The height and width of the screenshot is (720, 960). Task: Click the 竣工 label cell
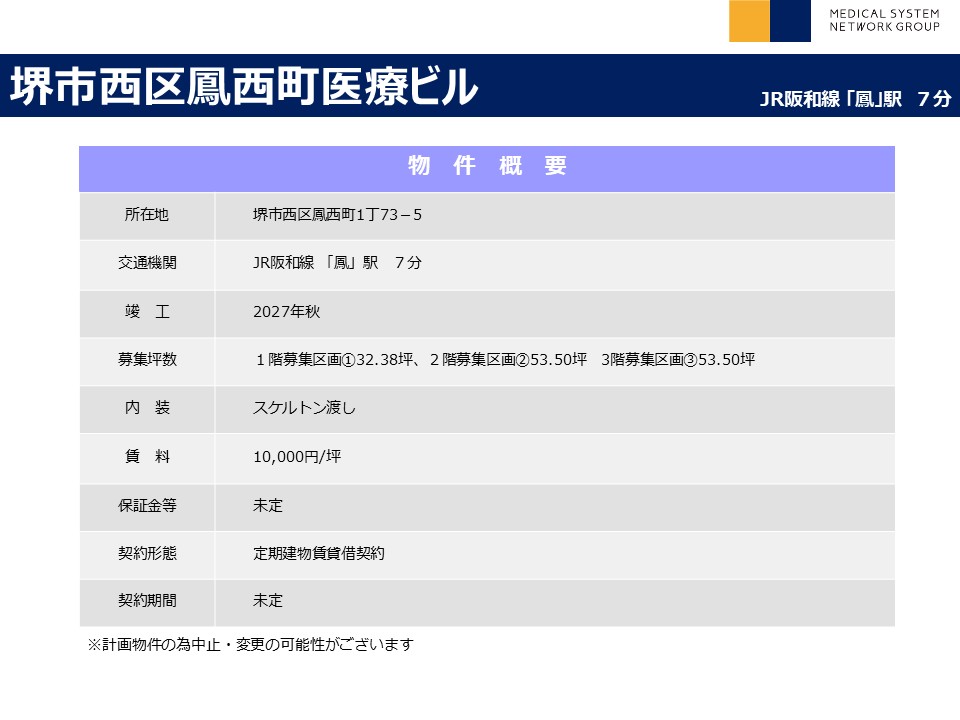(x=147, y=312)
